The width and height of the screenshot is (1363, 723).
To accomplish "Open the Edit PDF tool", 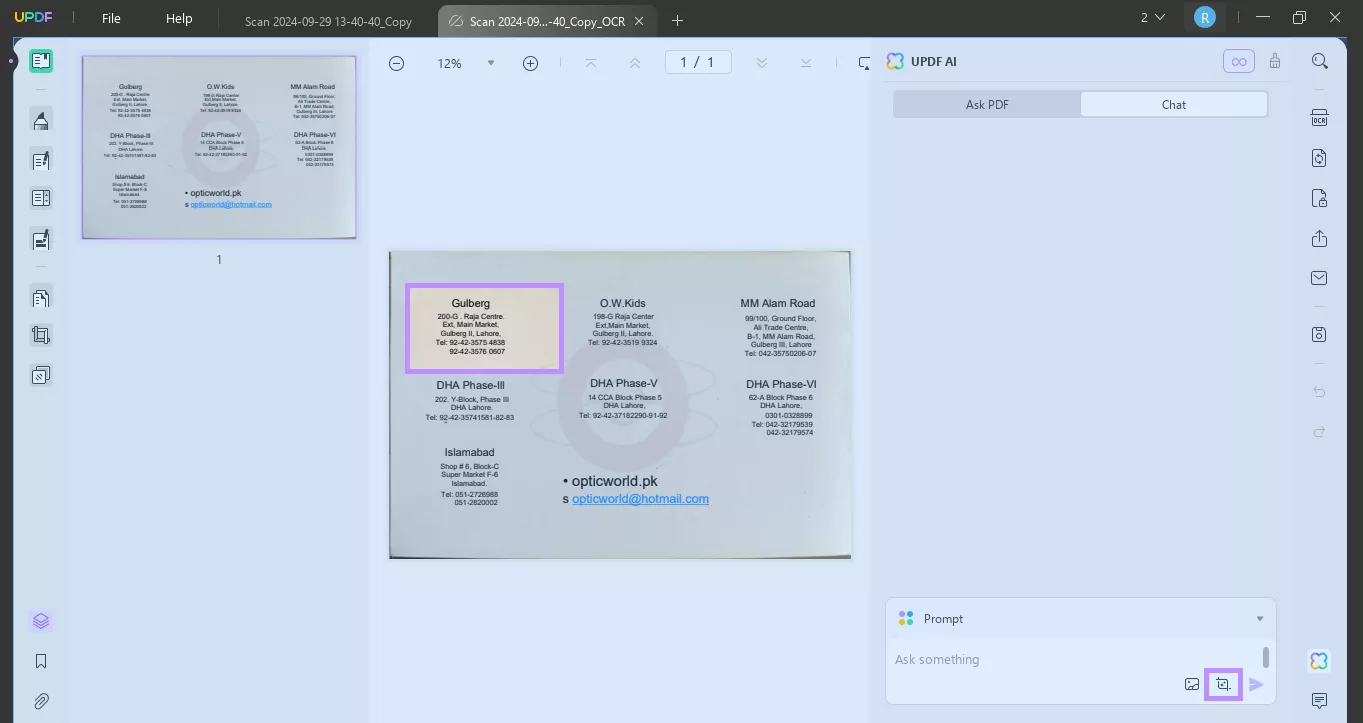I will [x=41, y=160].
